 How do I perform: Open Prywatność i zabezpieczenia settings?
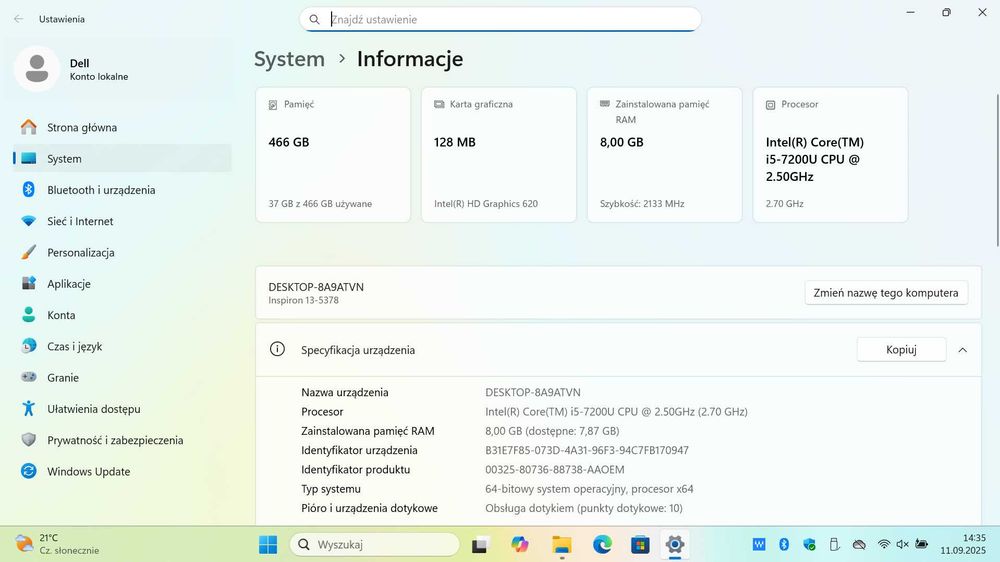pyautogui.click(x=122, y=440)
